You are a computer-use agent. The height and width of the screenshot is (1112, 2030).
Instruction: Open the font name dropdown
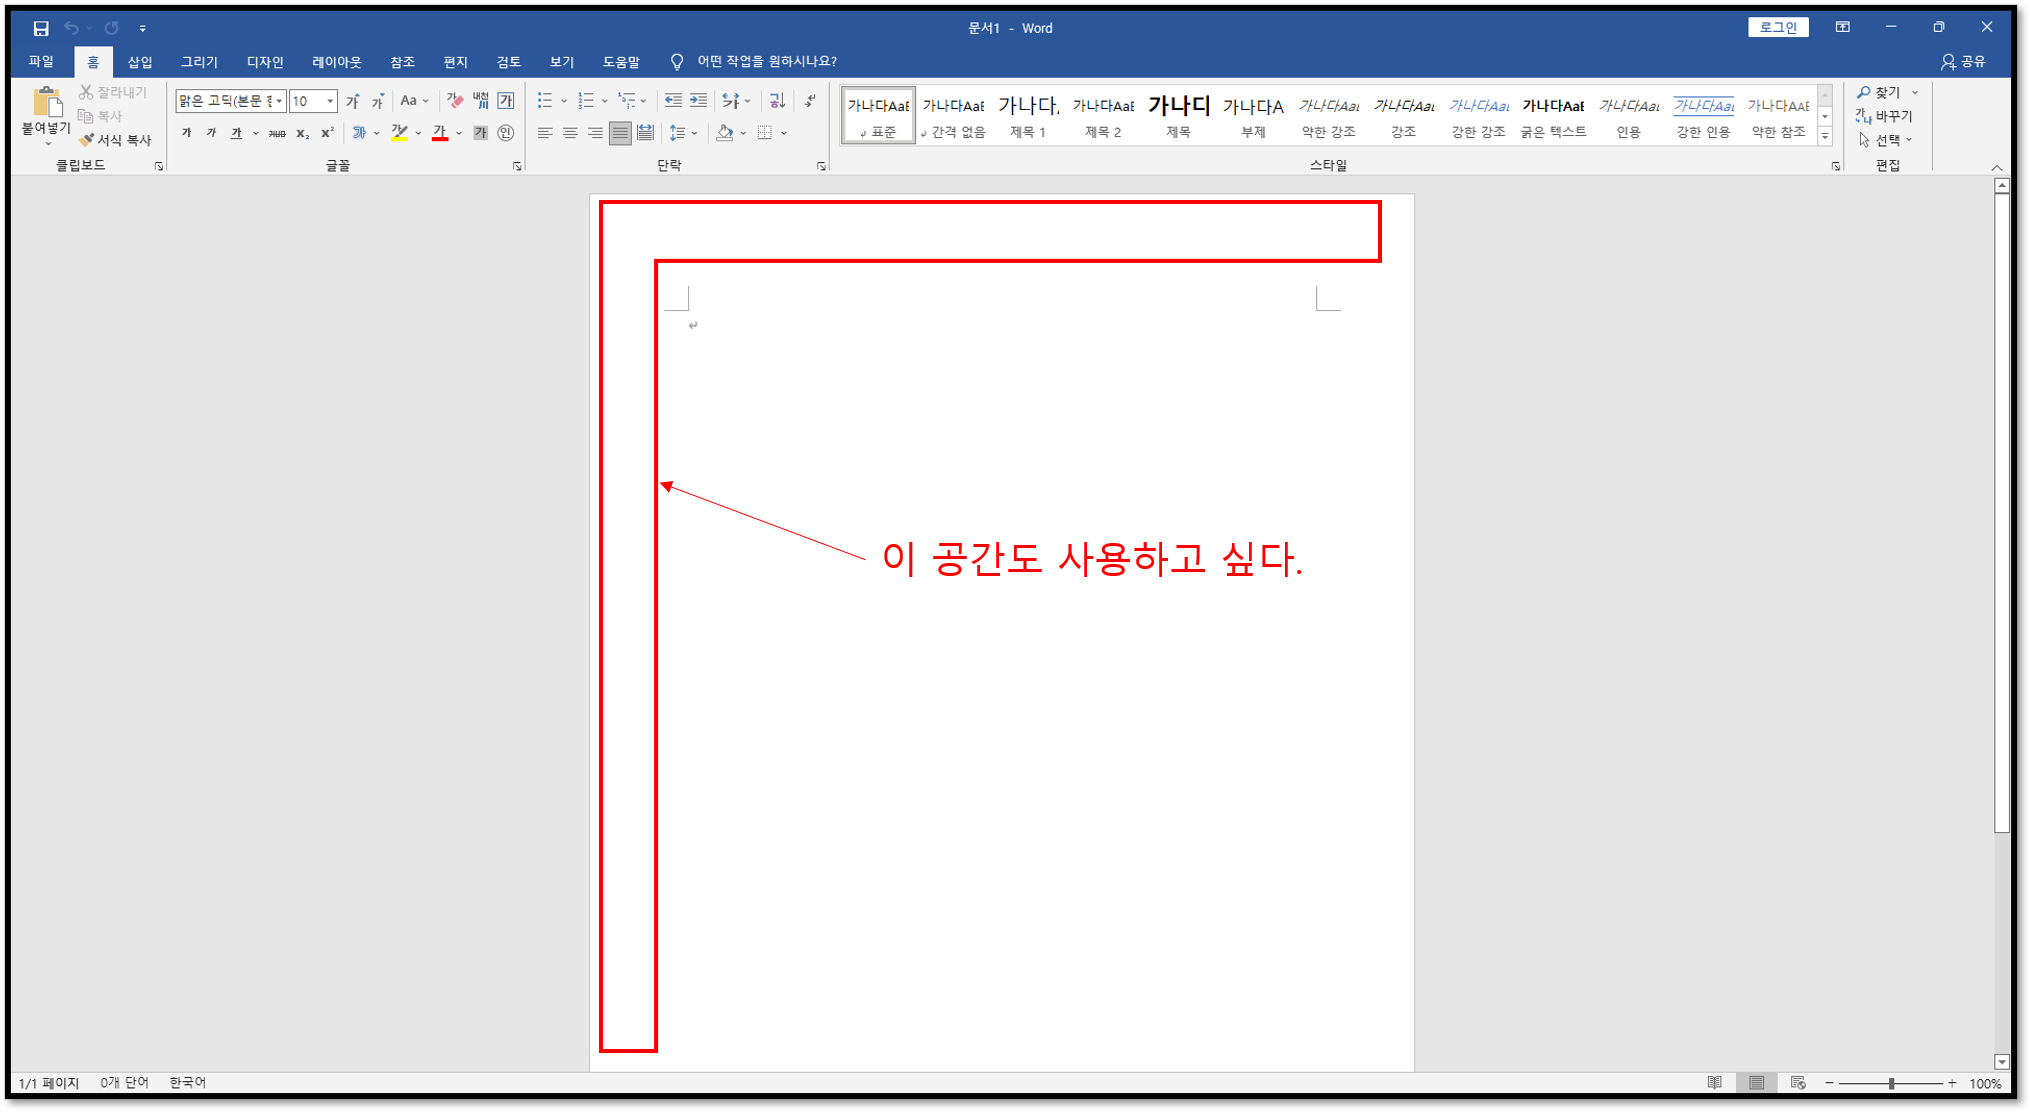pyautogui.click(x=279, y=101)
